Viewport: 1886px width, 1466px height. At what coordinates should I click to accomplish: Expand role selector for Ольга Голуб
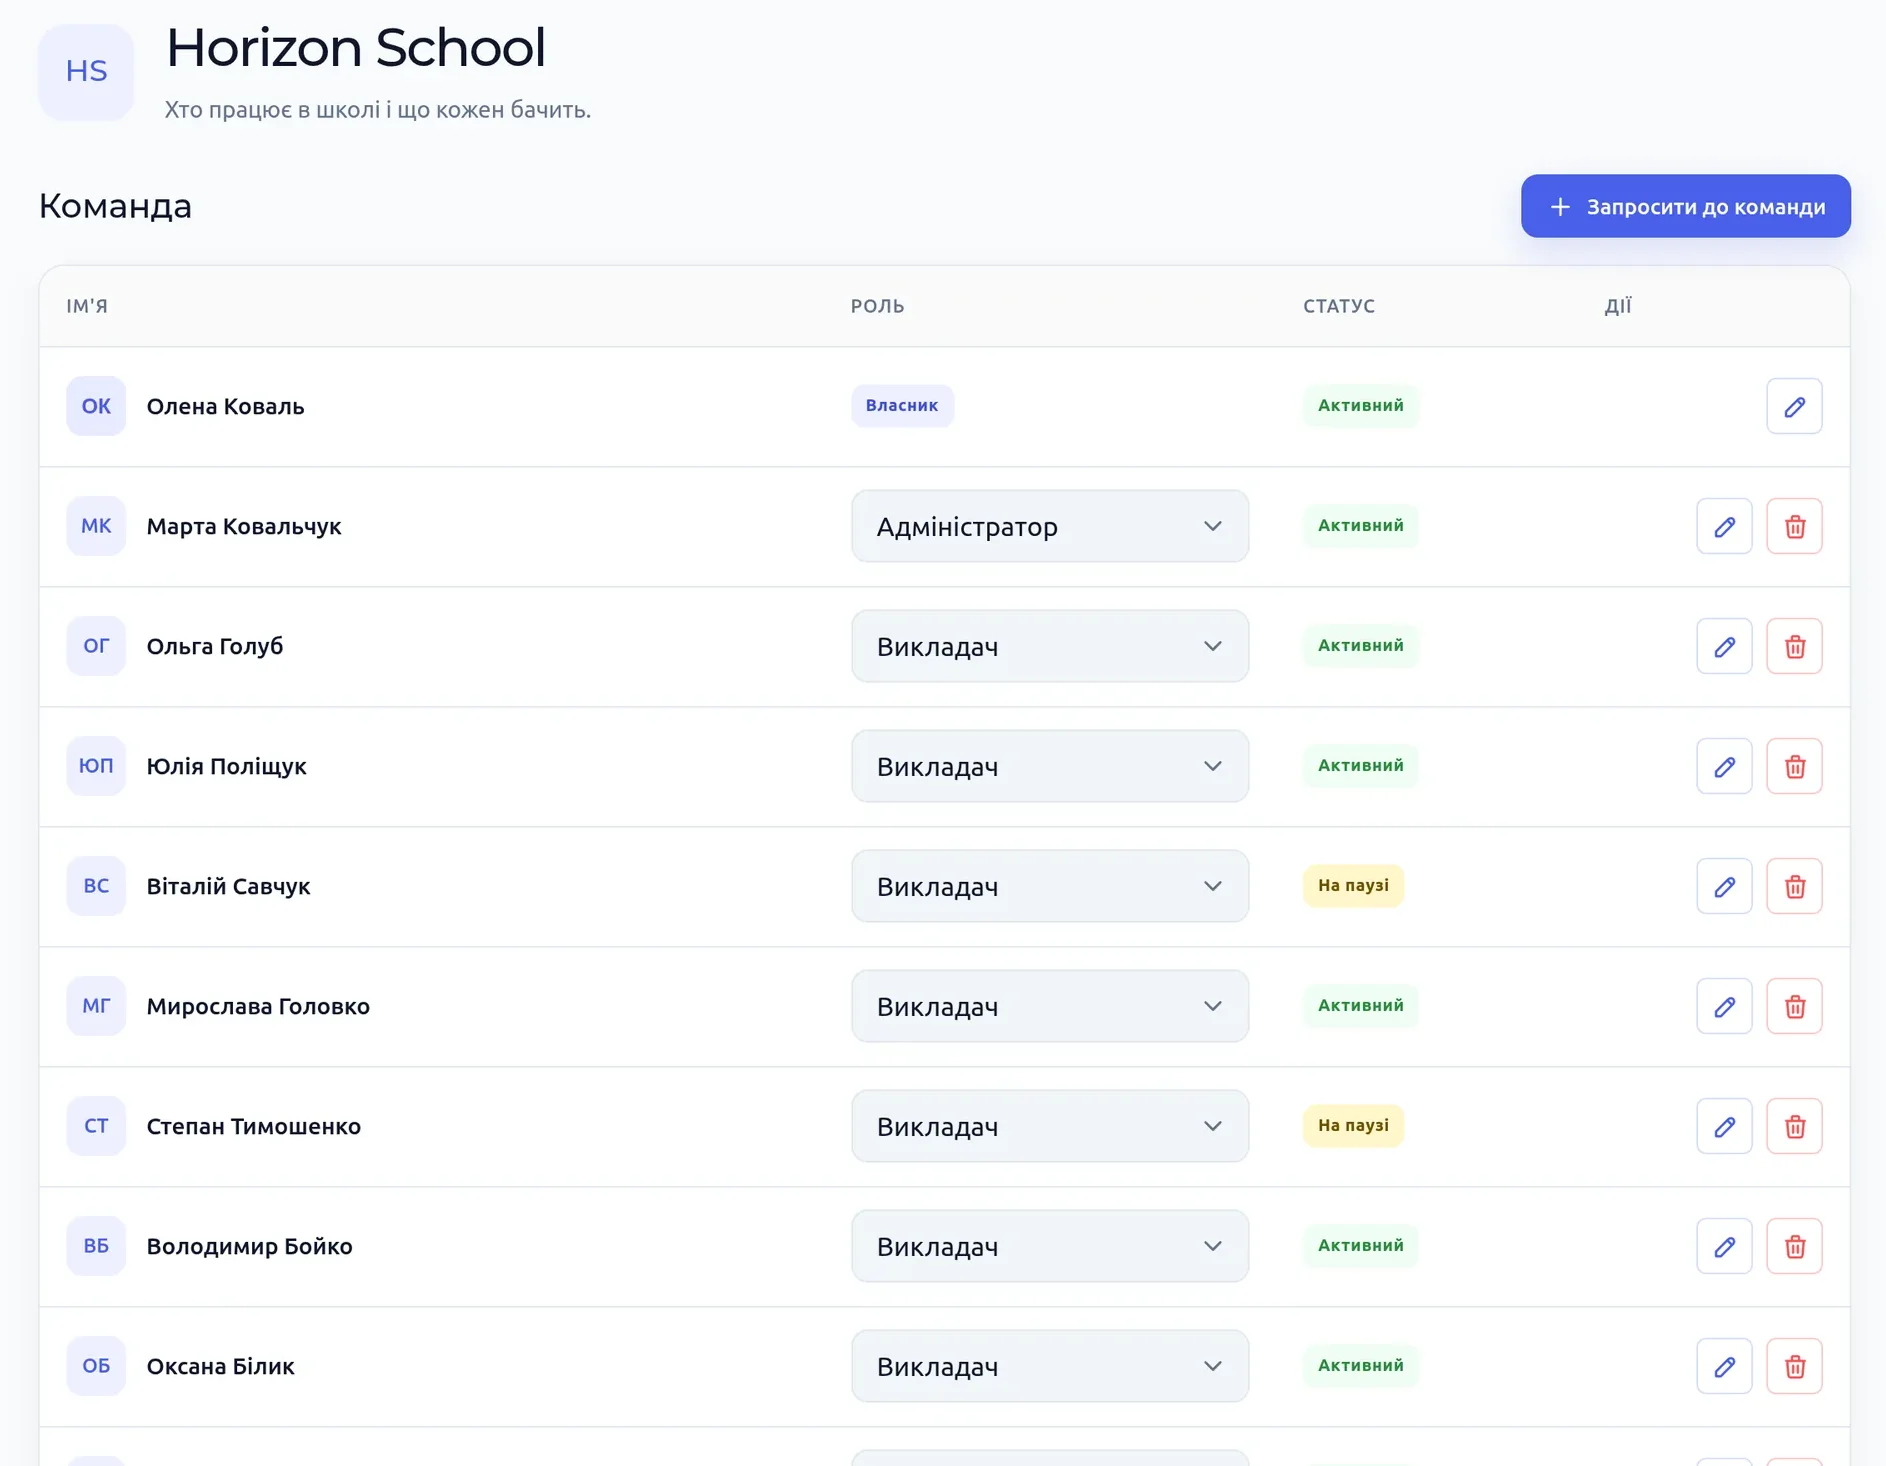click(1050, 646)
